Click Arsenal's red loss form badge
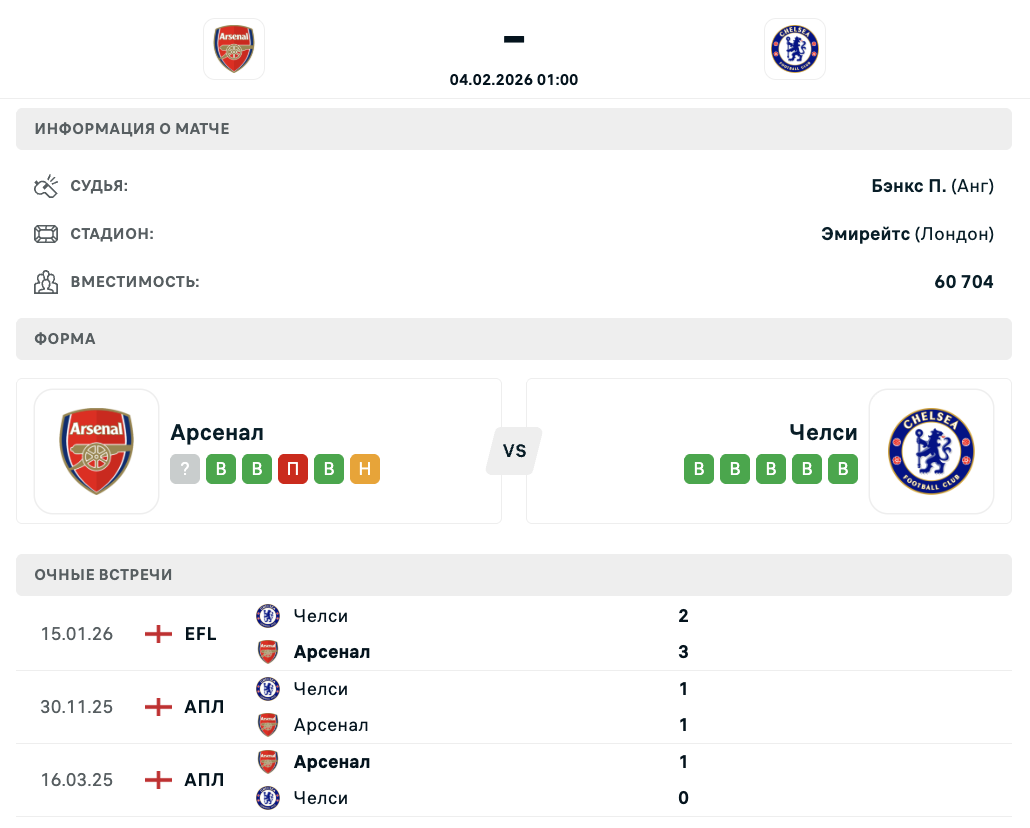The height and width of the screenshot is (828, 1030). click(x=293, y=469)
